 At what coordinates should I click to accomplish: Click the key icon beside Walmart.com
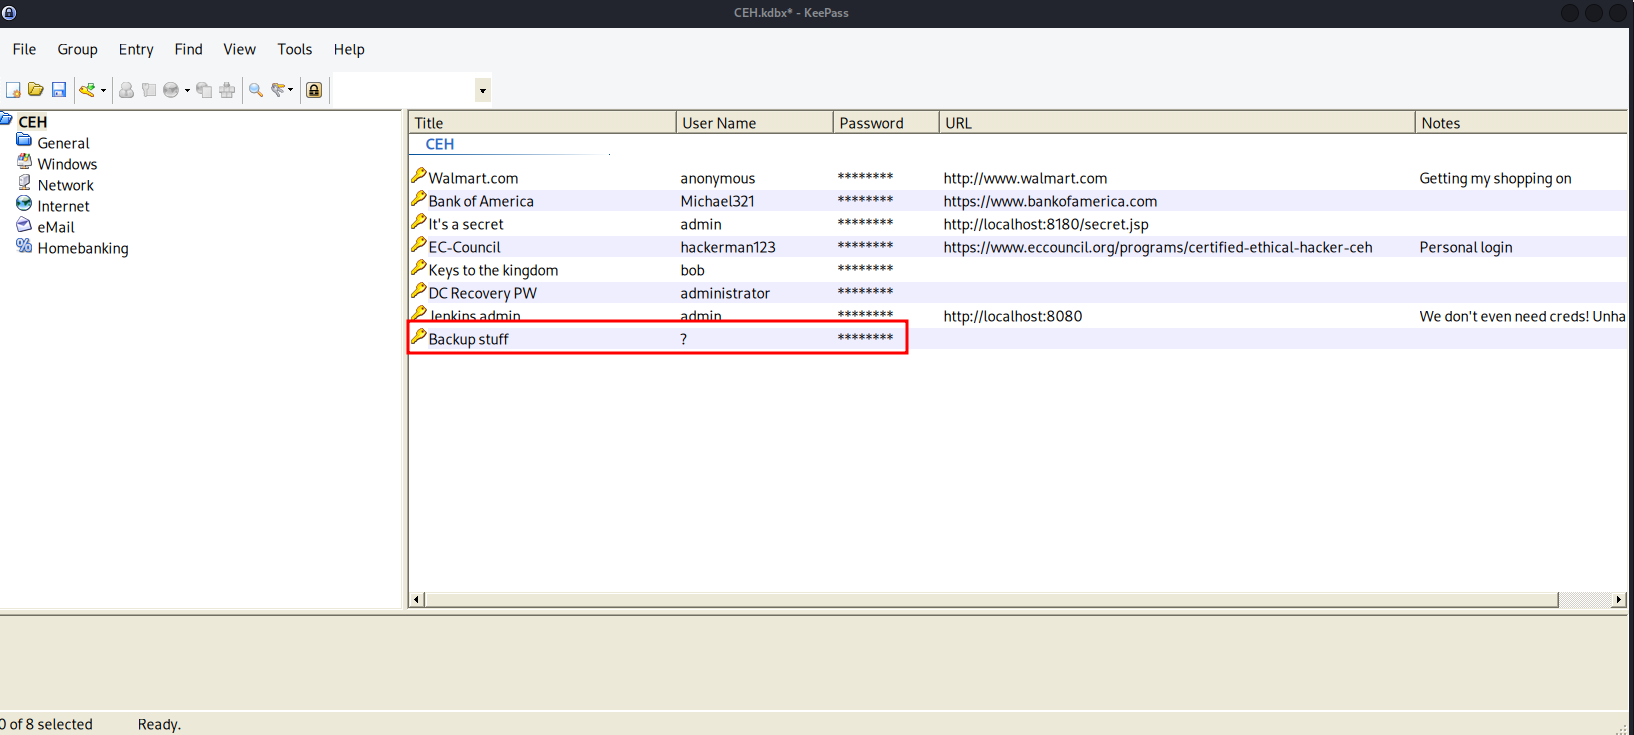click(x=419, y=175)
